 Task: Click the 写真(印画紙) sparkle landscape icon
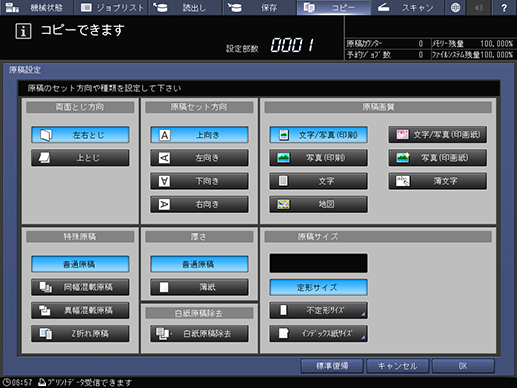click(403, 158)
